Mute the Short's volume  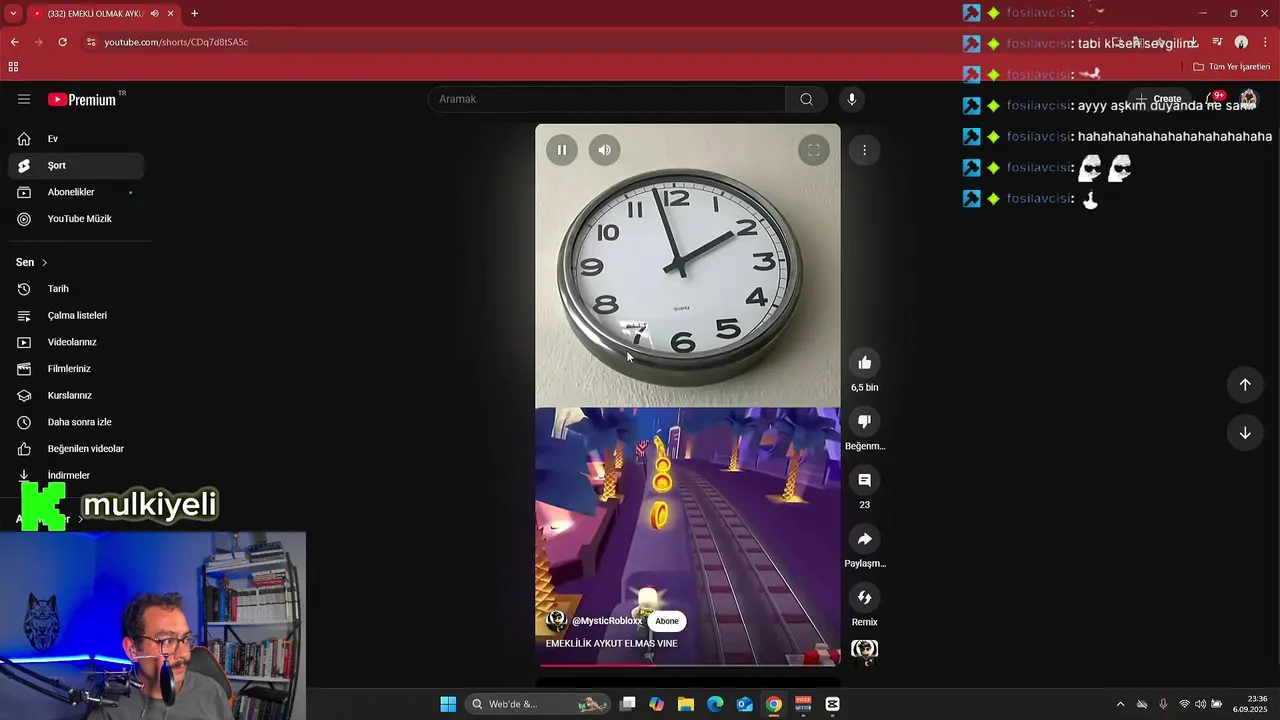pos(604,150)
